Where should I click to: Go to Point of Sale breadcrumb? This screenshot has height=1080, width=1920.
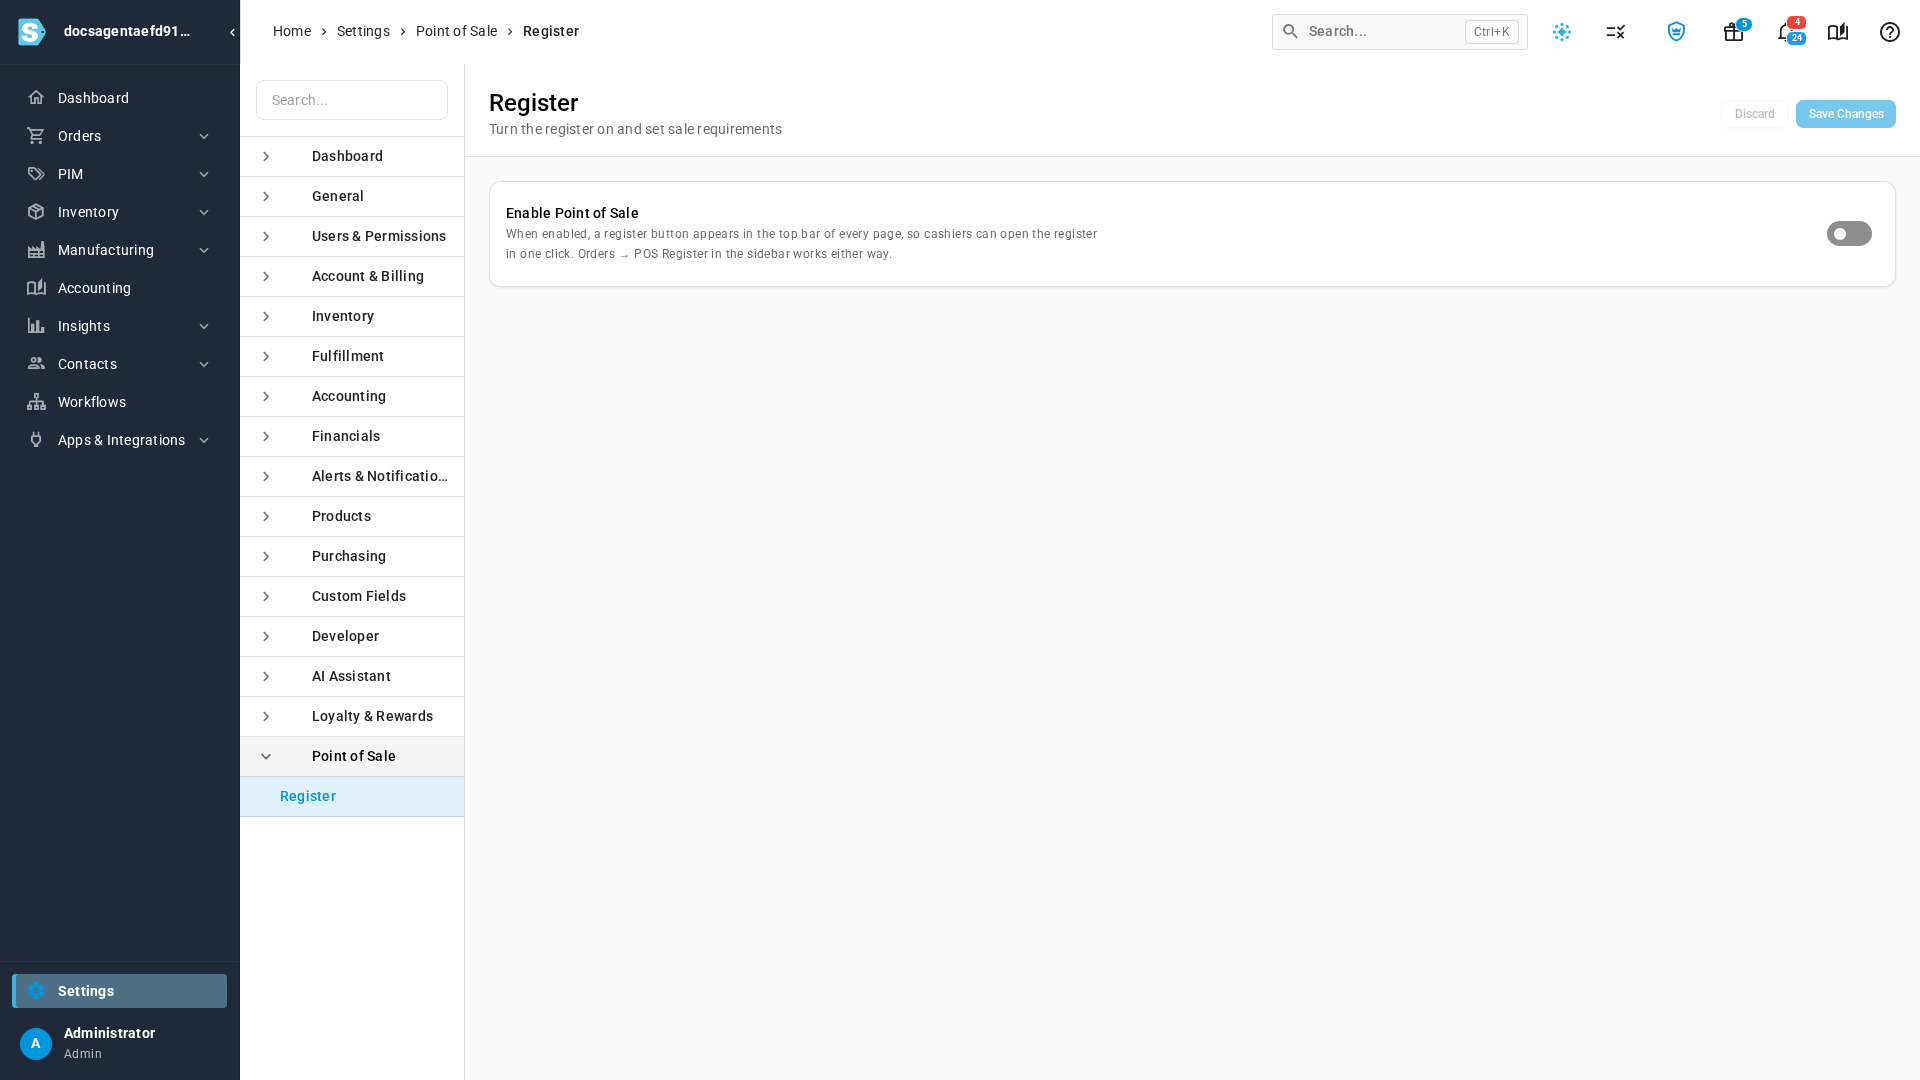click(456, 31)
